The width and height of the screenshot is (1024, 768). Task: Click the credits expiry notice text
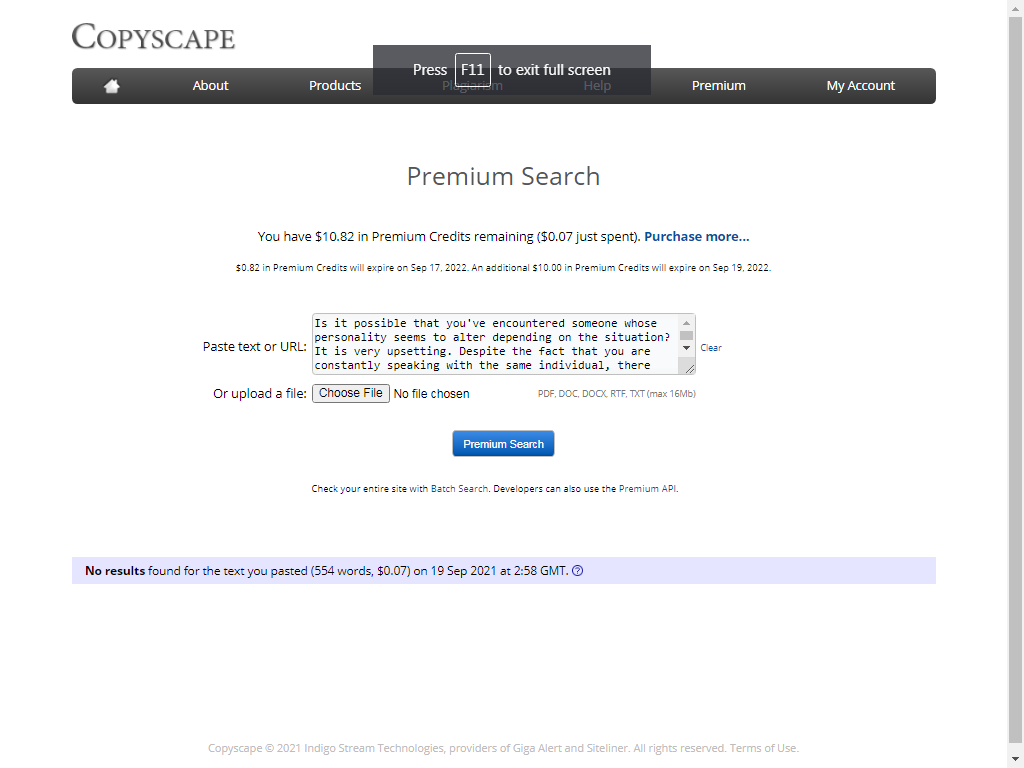click(x=503, y=268)
